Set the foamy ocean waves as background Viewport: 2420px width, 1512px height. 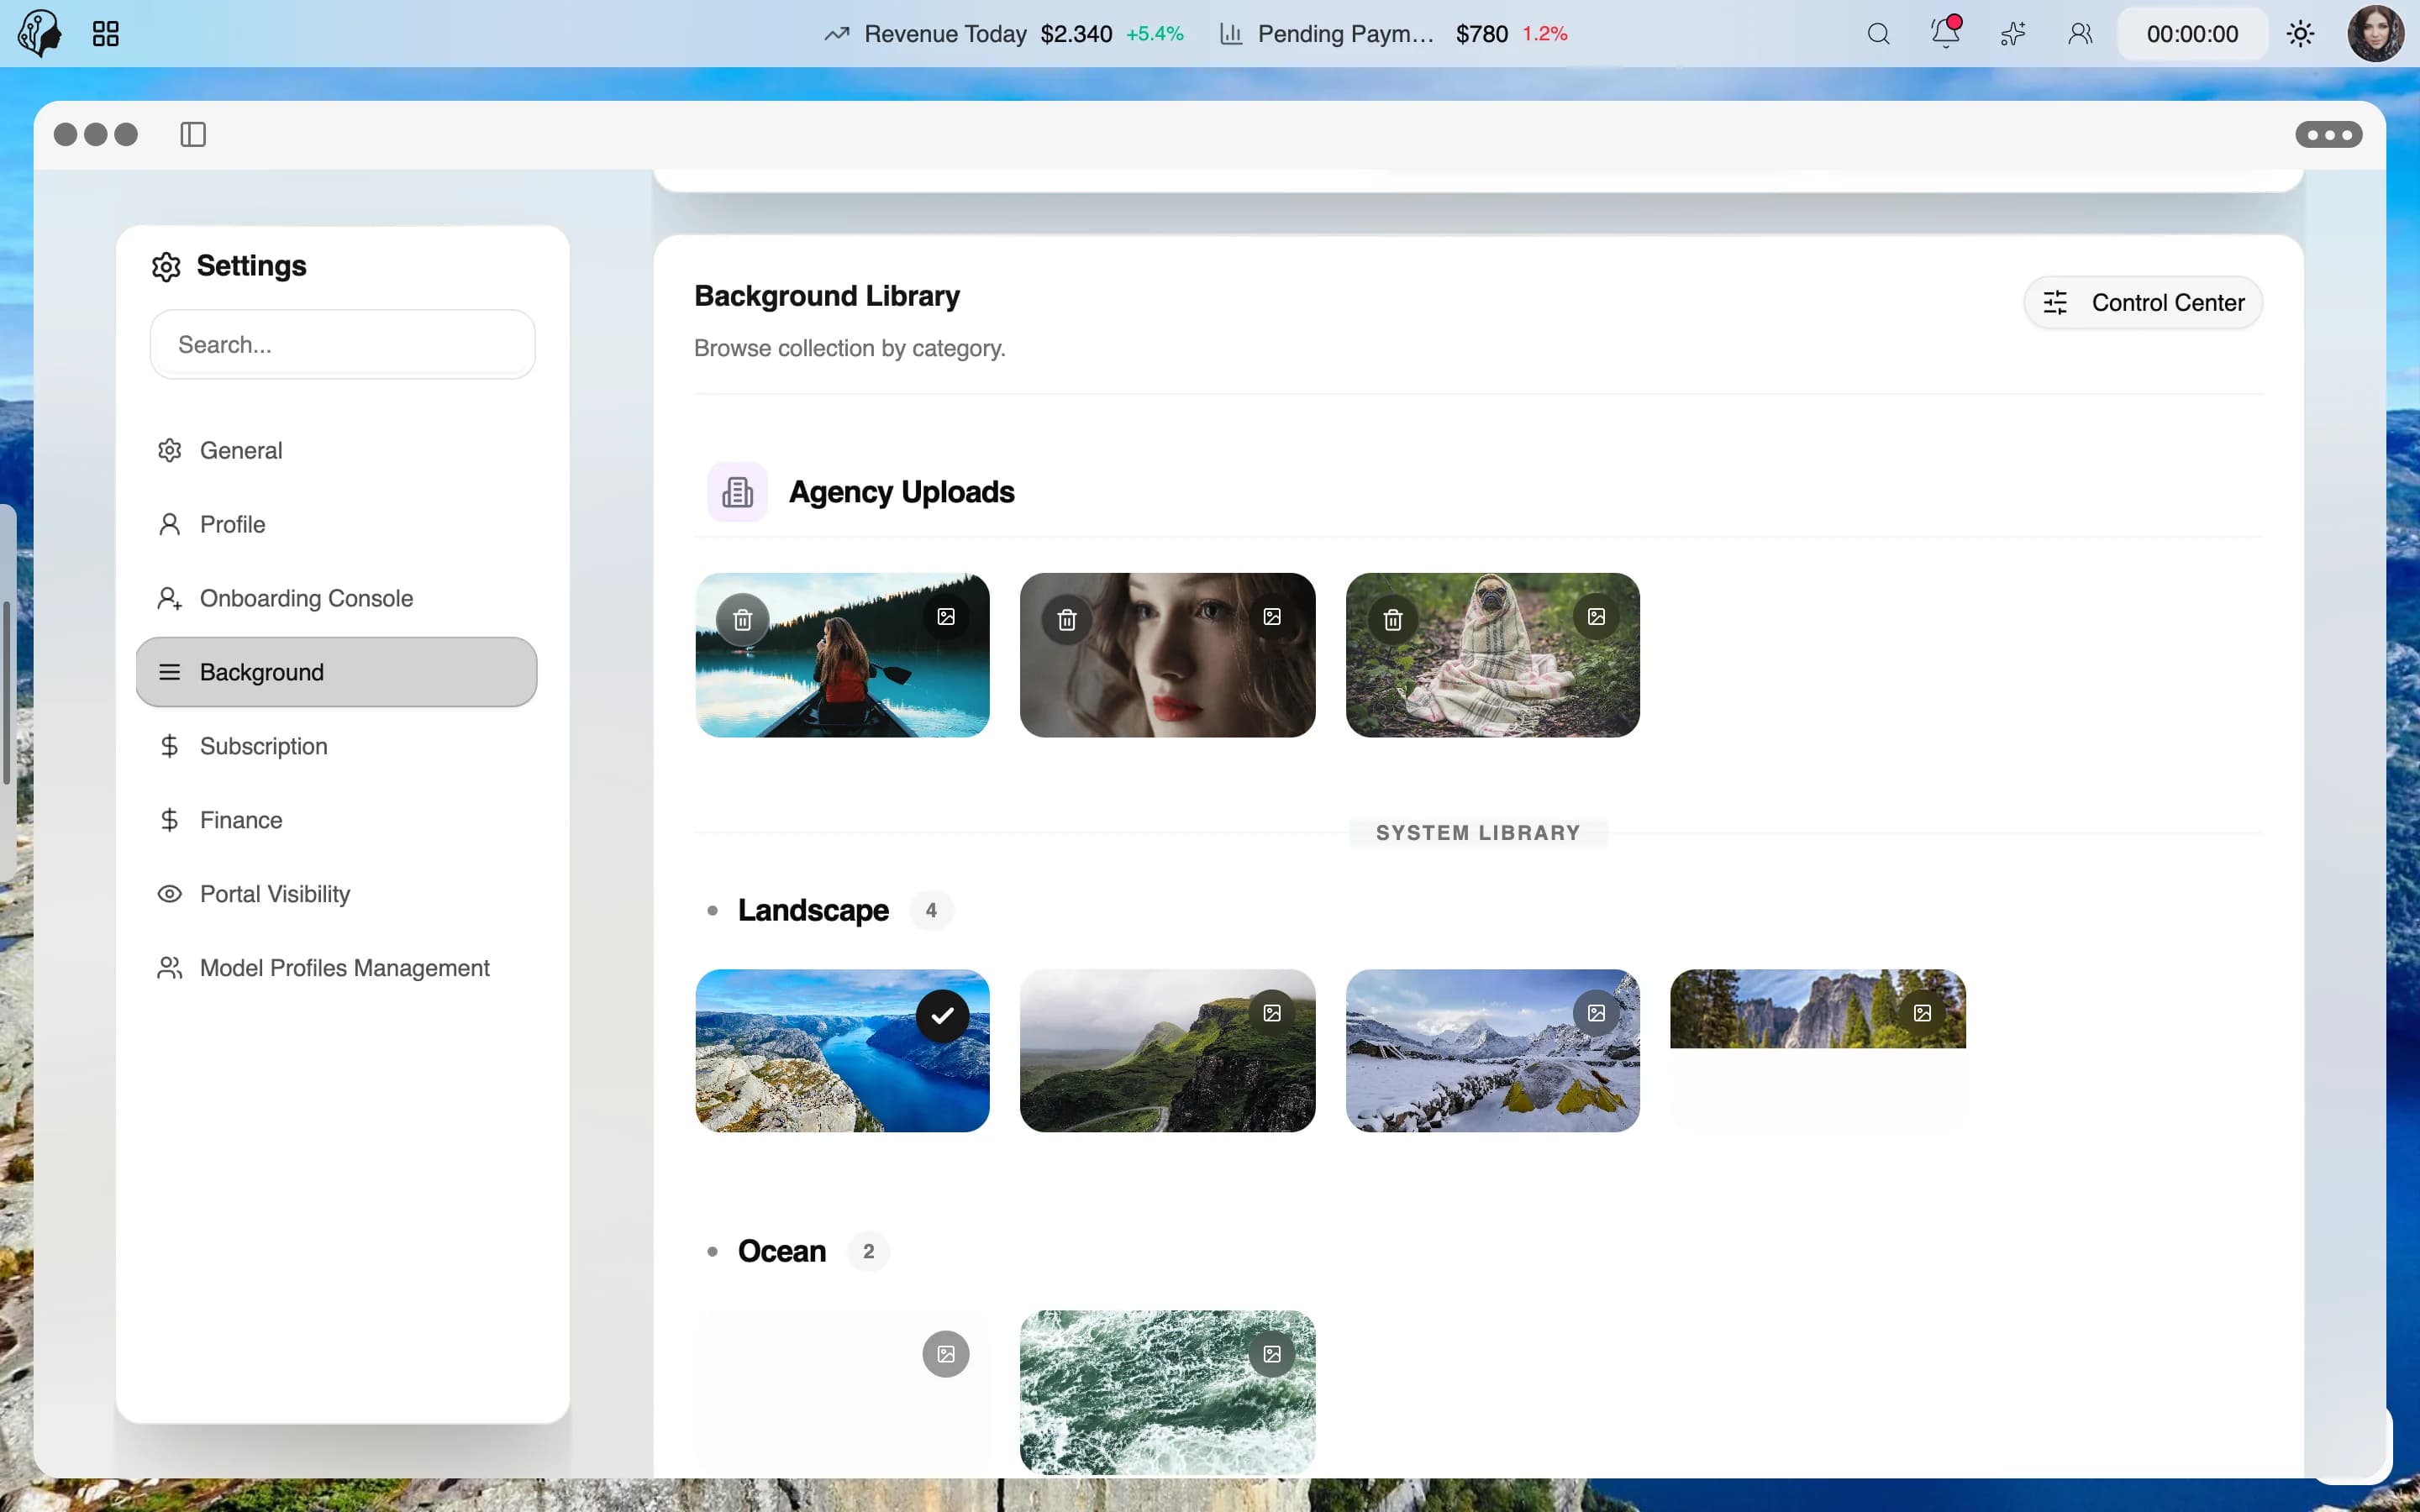[1272, 1354]
